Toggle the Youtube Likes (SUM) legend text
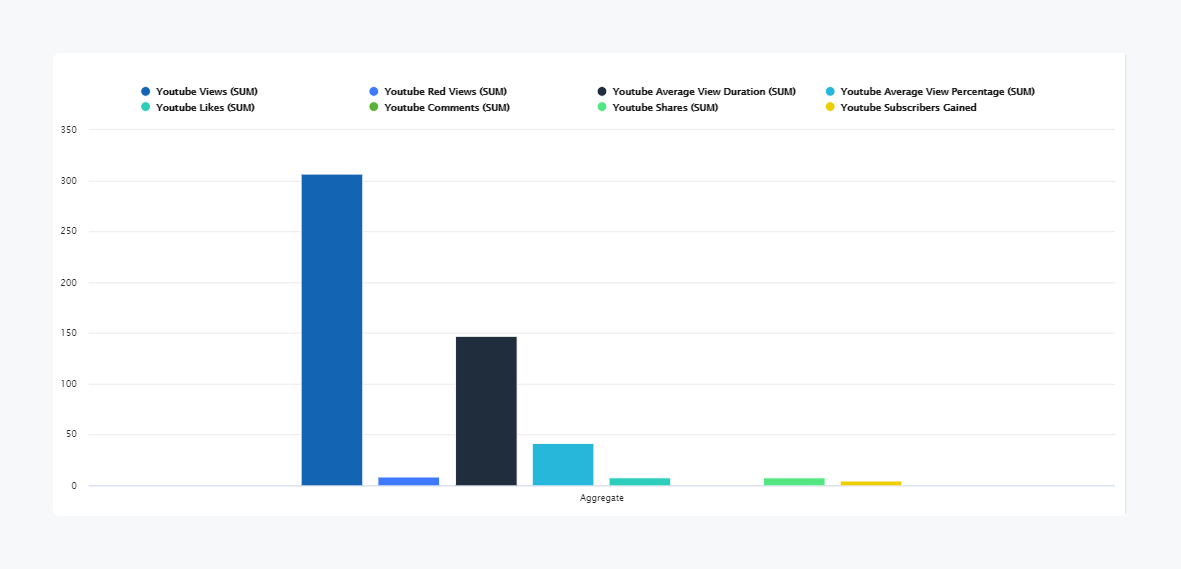The height and width of the screenshot is (569, 1181). 205,108
